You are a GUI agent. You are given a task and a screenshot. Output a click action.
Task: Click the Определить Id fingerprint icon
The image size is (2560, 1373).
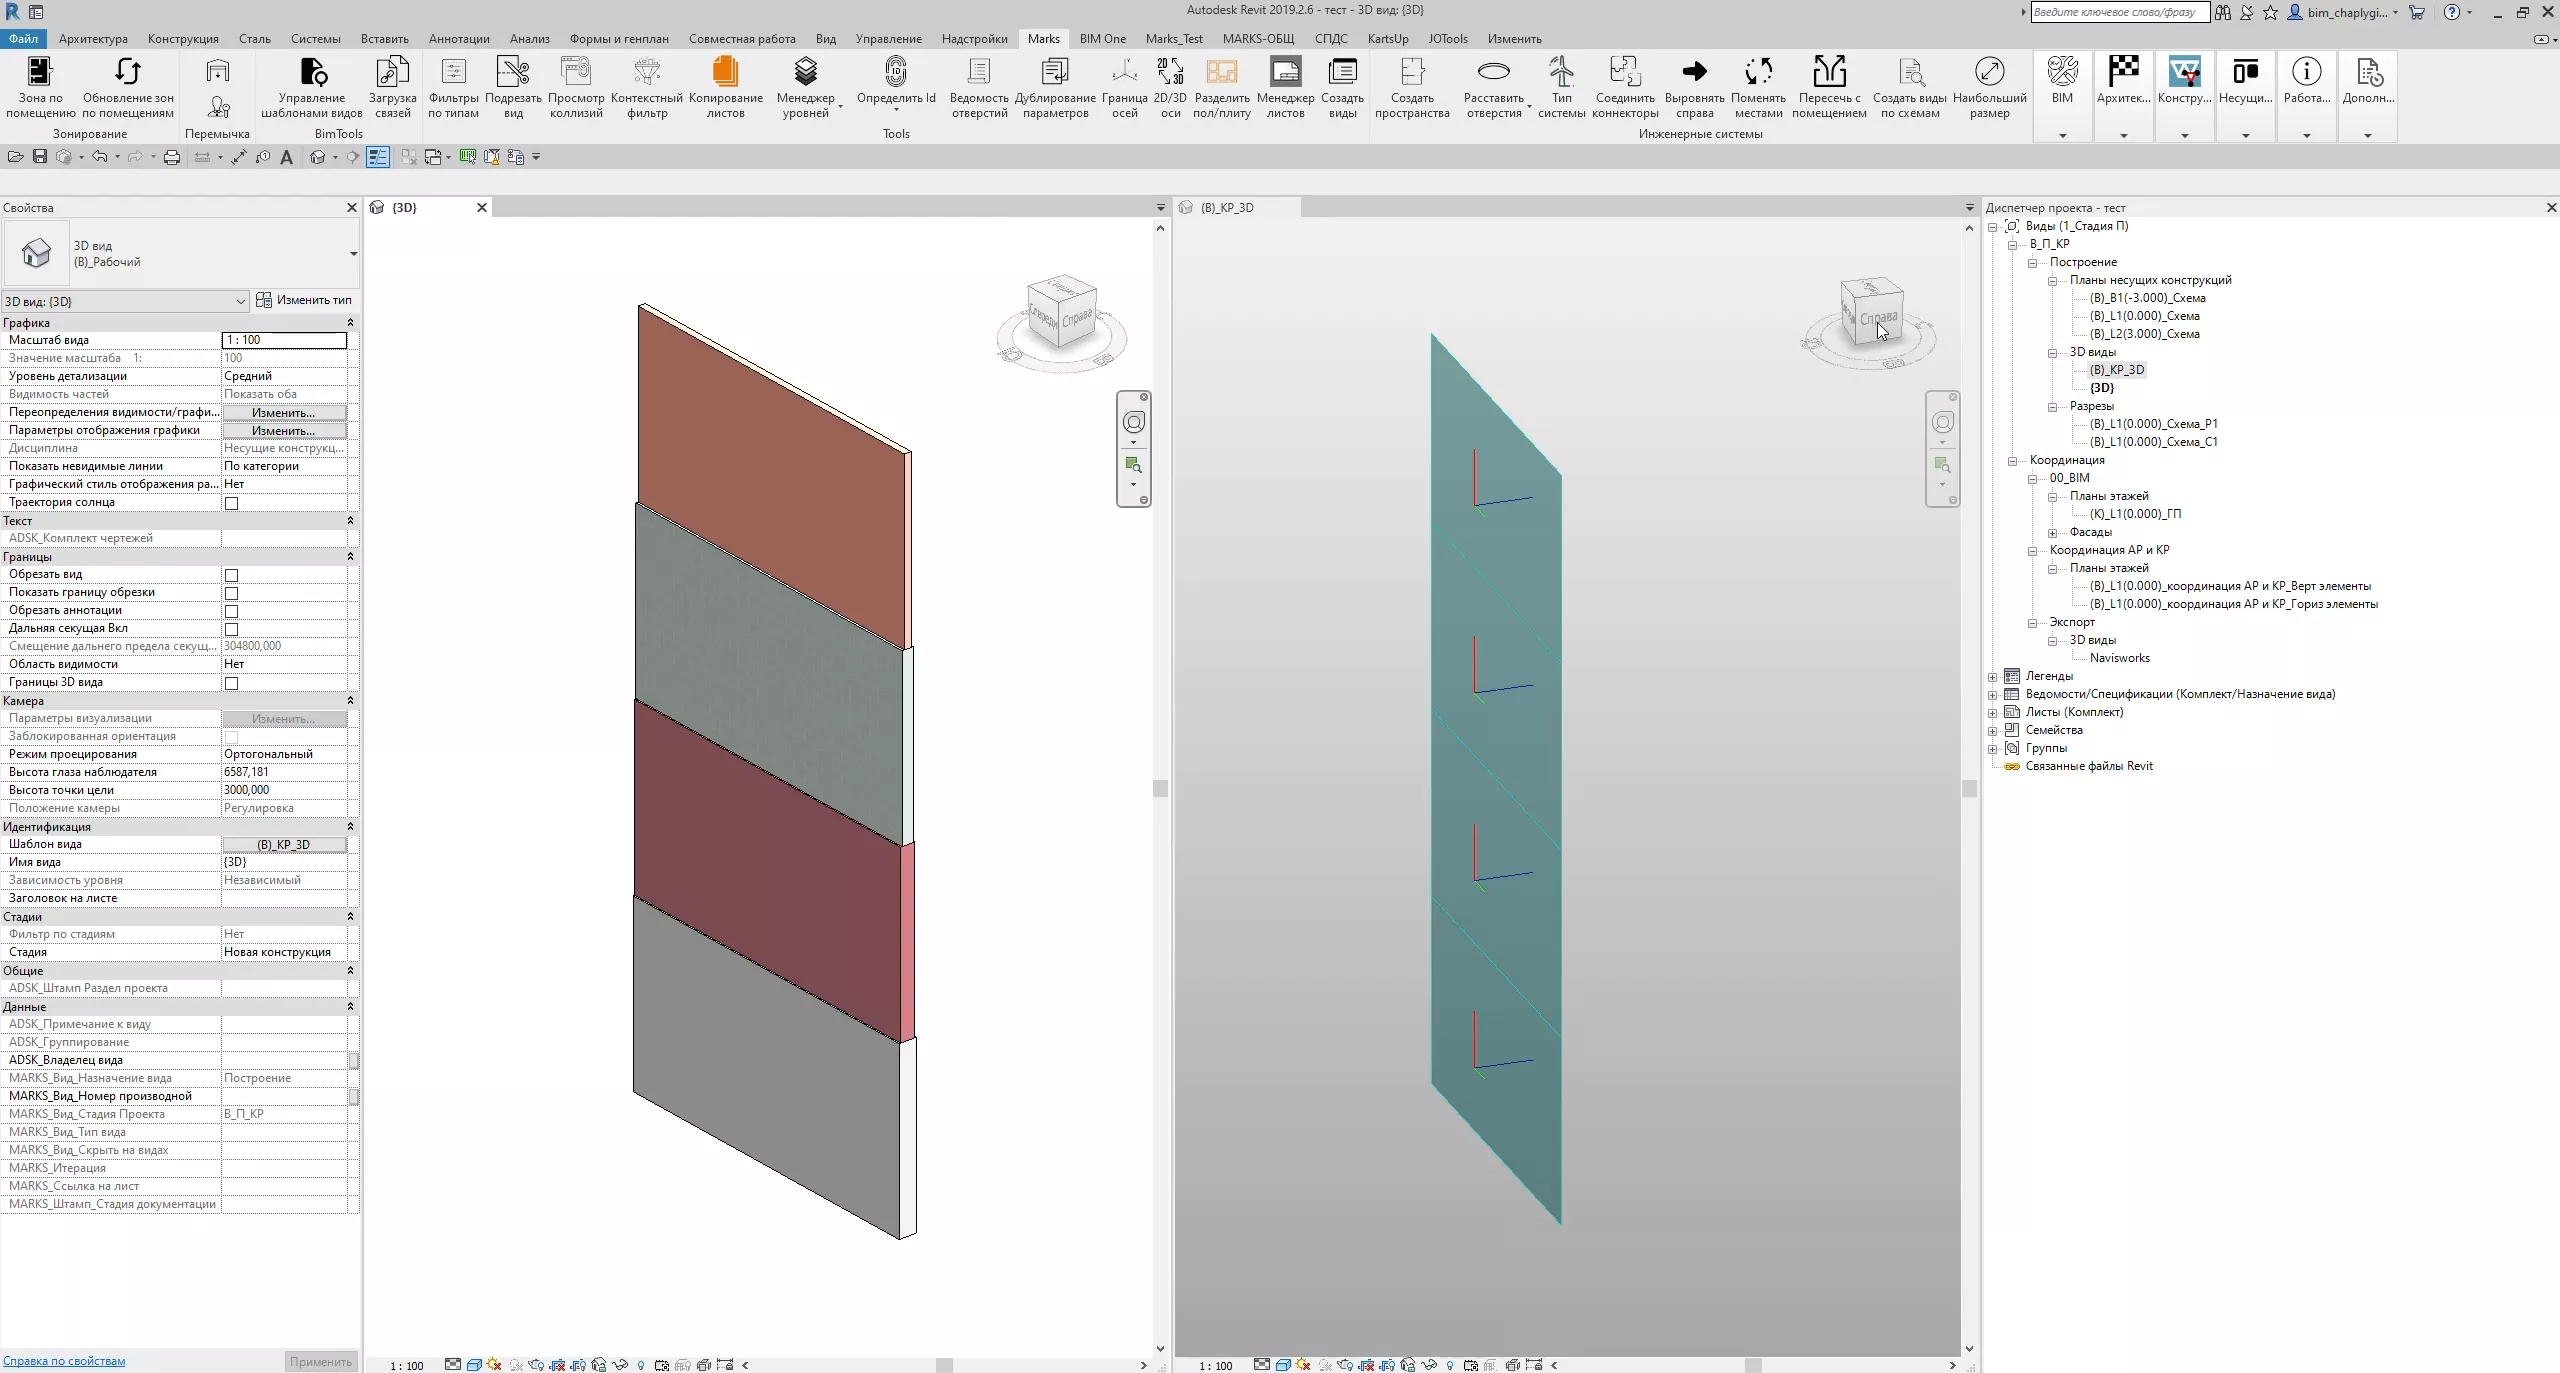(895, 73)
